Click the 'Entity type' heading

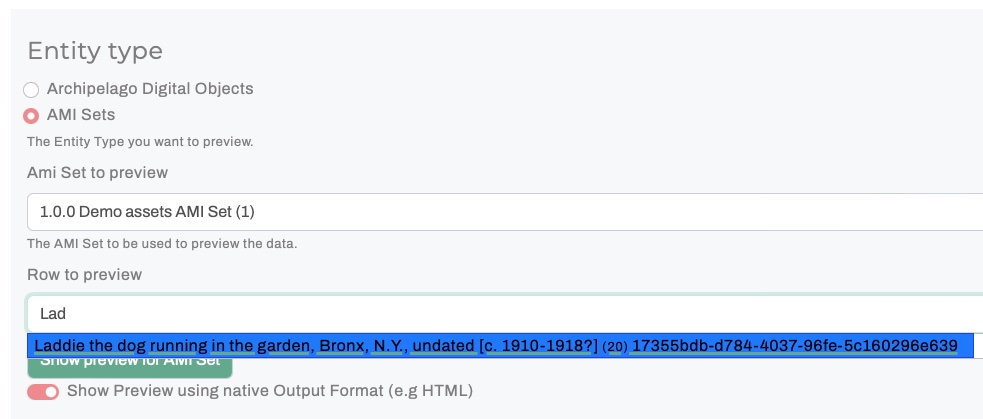point(95,51)
